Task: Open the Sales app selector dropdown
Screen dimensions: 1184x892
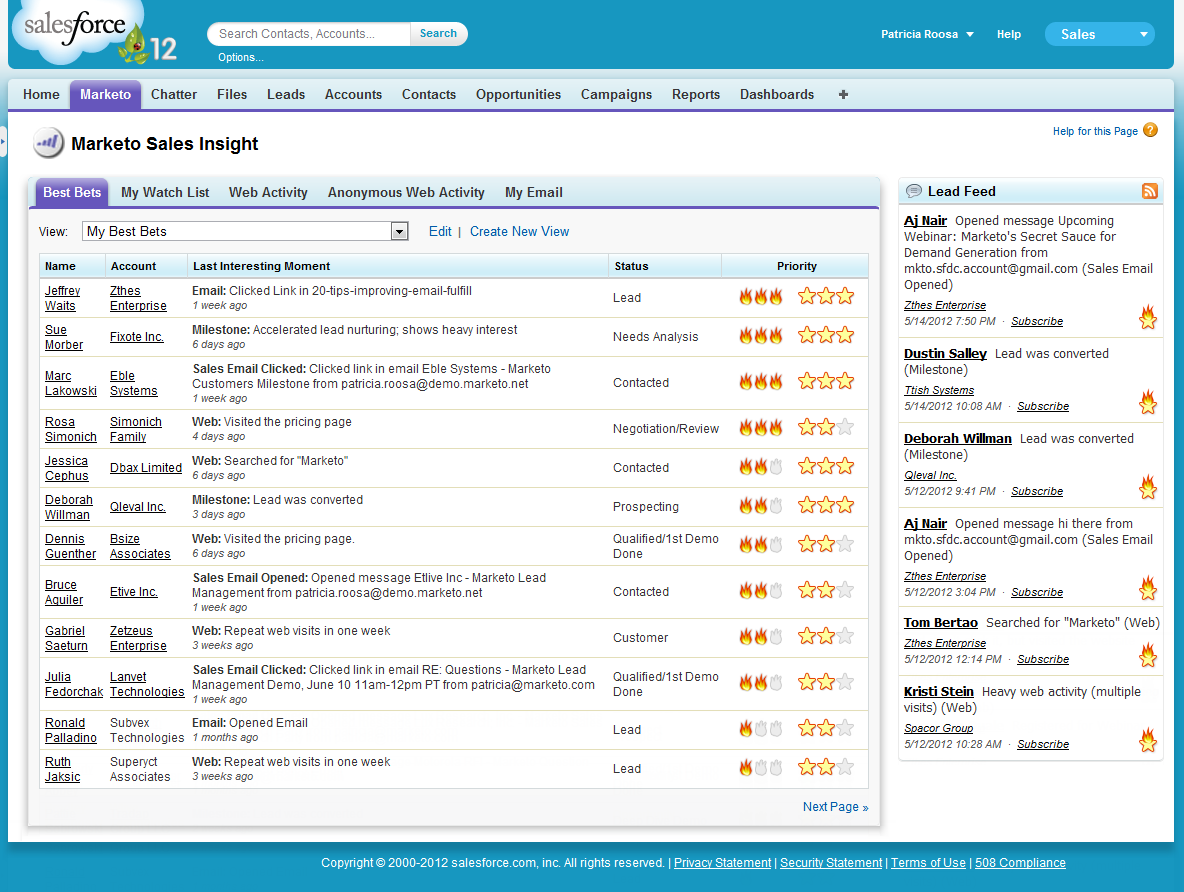Action: [1099, 34]
